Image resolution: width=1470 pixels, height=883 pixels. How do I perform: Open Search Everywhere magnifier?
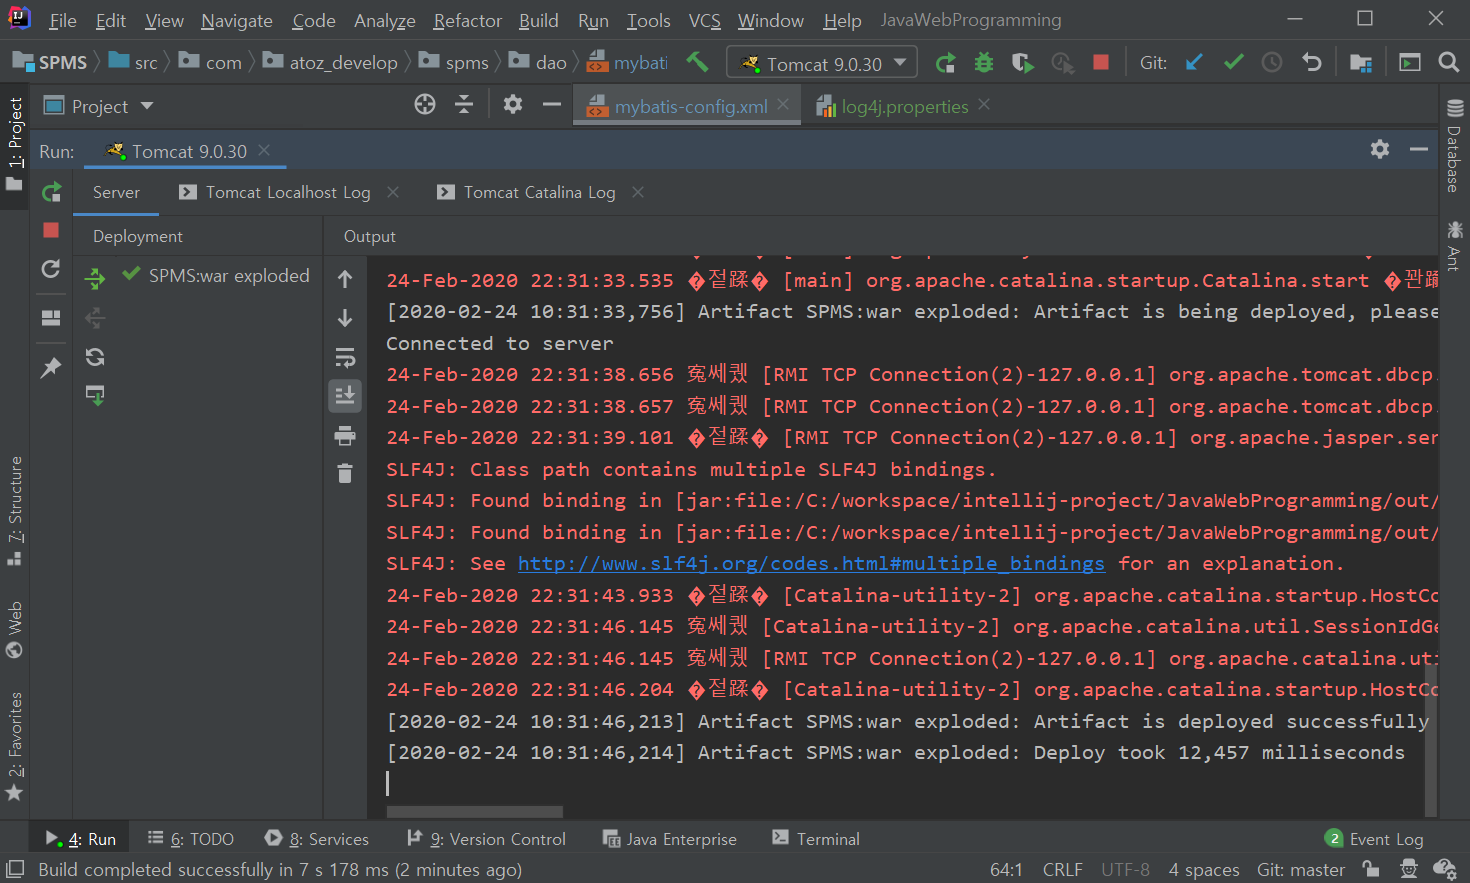coord(1448,62)
